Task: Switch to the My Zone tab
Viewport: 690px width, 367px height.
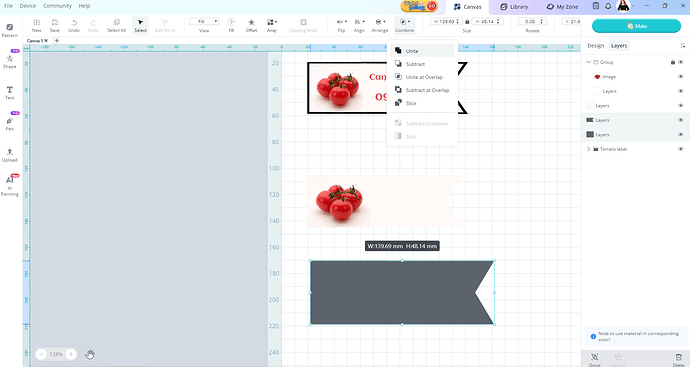Action: point(562,7)
